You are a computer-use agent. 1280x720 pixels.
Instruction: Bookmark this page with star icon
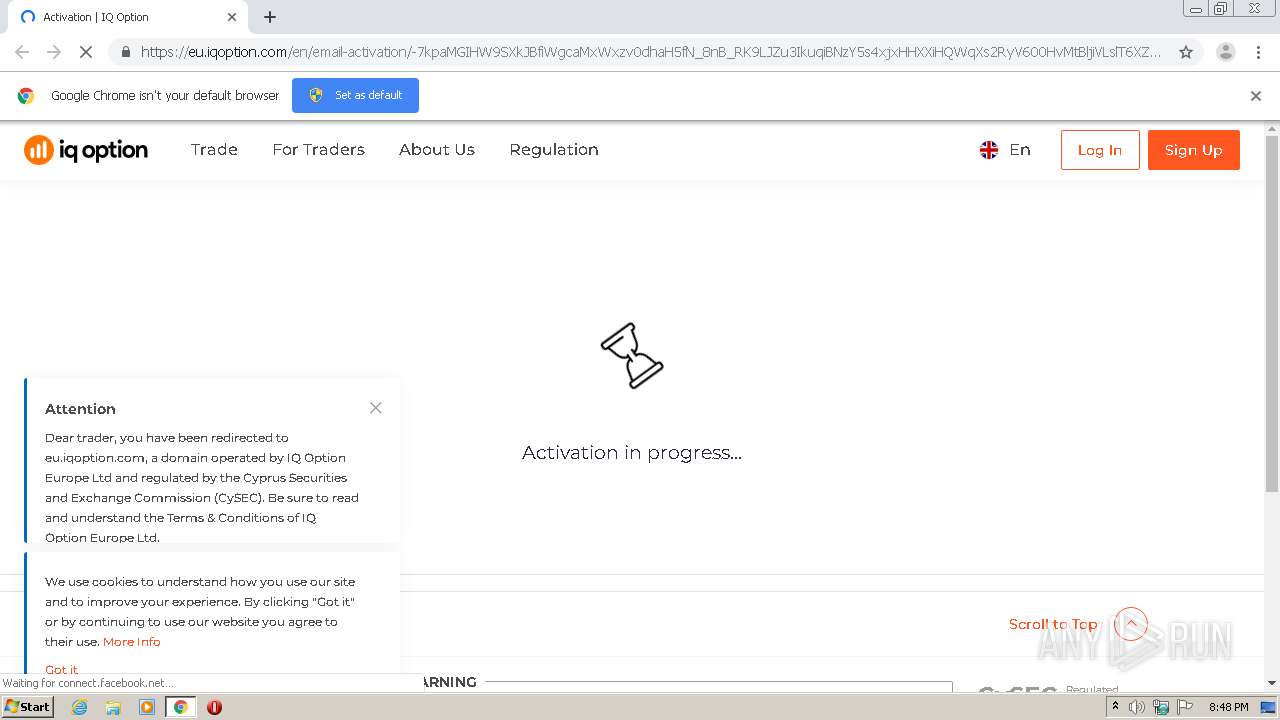click(1186, 52)
